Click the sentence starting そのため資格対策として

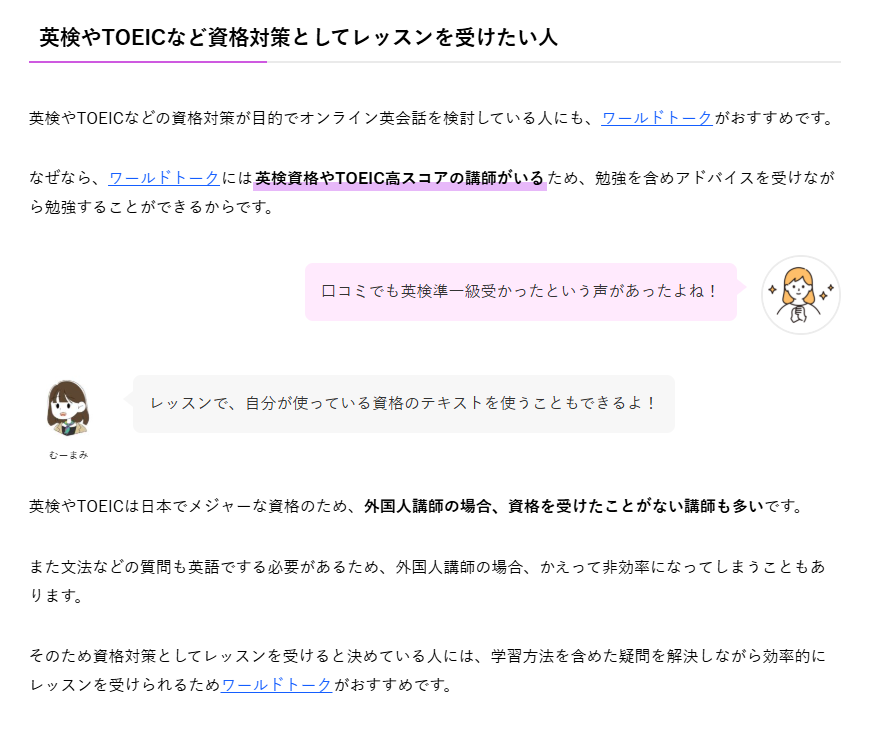tap(427, 670)
